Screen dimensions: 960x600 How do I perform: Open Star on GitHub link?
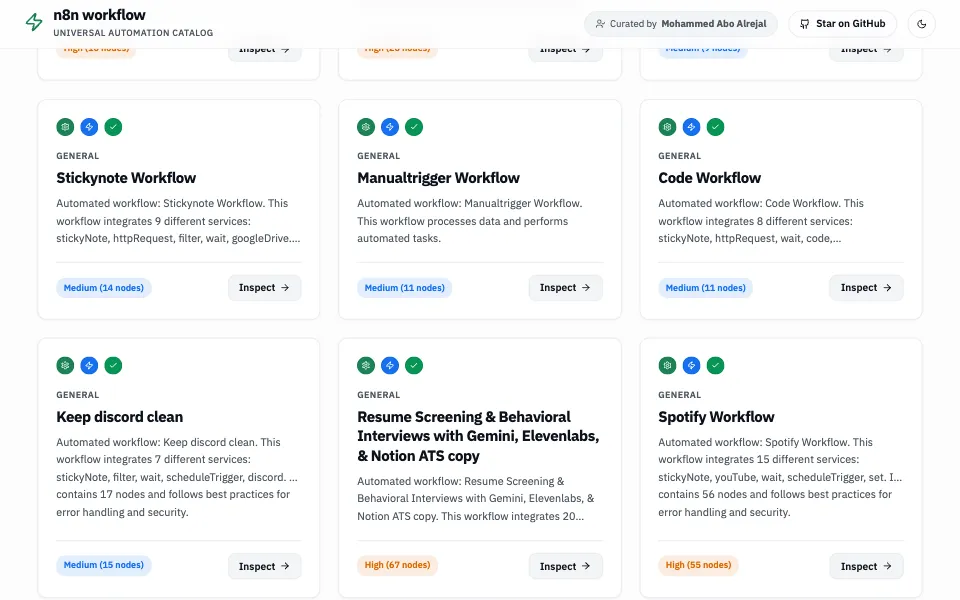[x=842, y=24]
